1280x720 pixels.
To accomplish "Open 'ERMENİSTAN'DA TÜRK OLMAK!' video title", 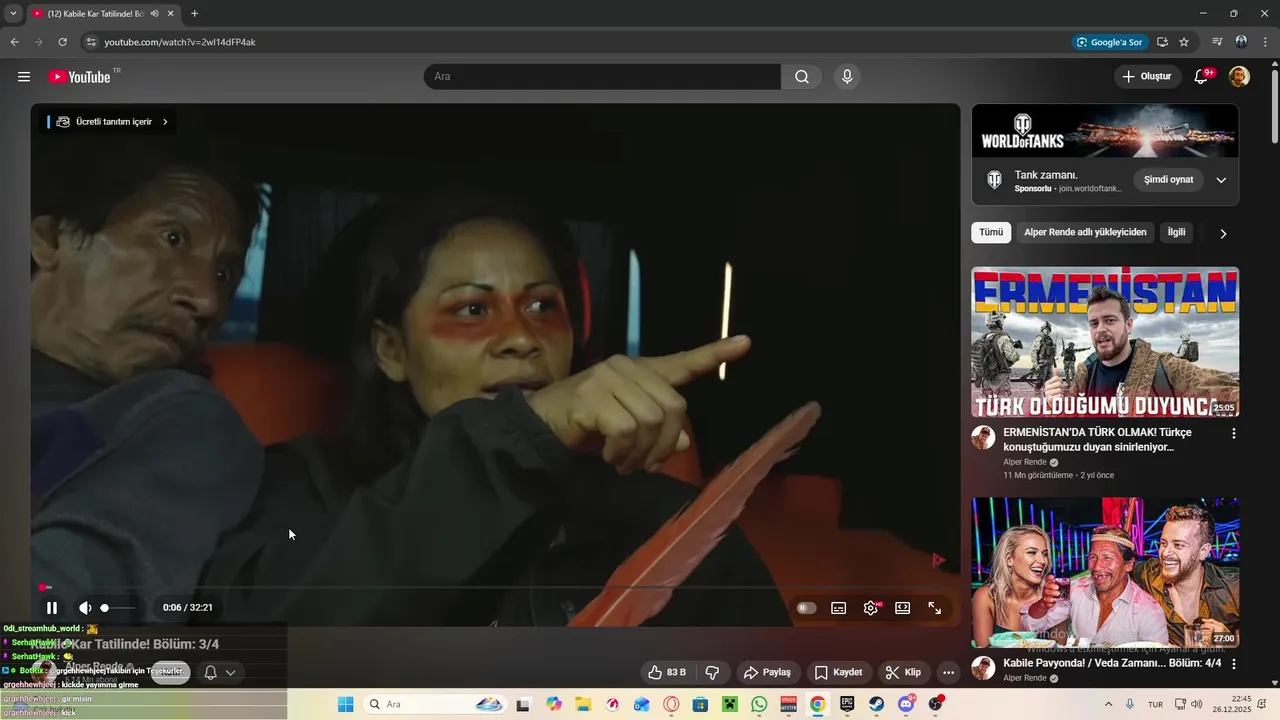I will click(1097, 440).
